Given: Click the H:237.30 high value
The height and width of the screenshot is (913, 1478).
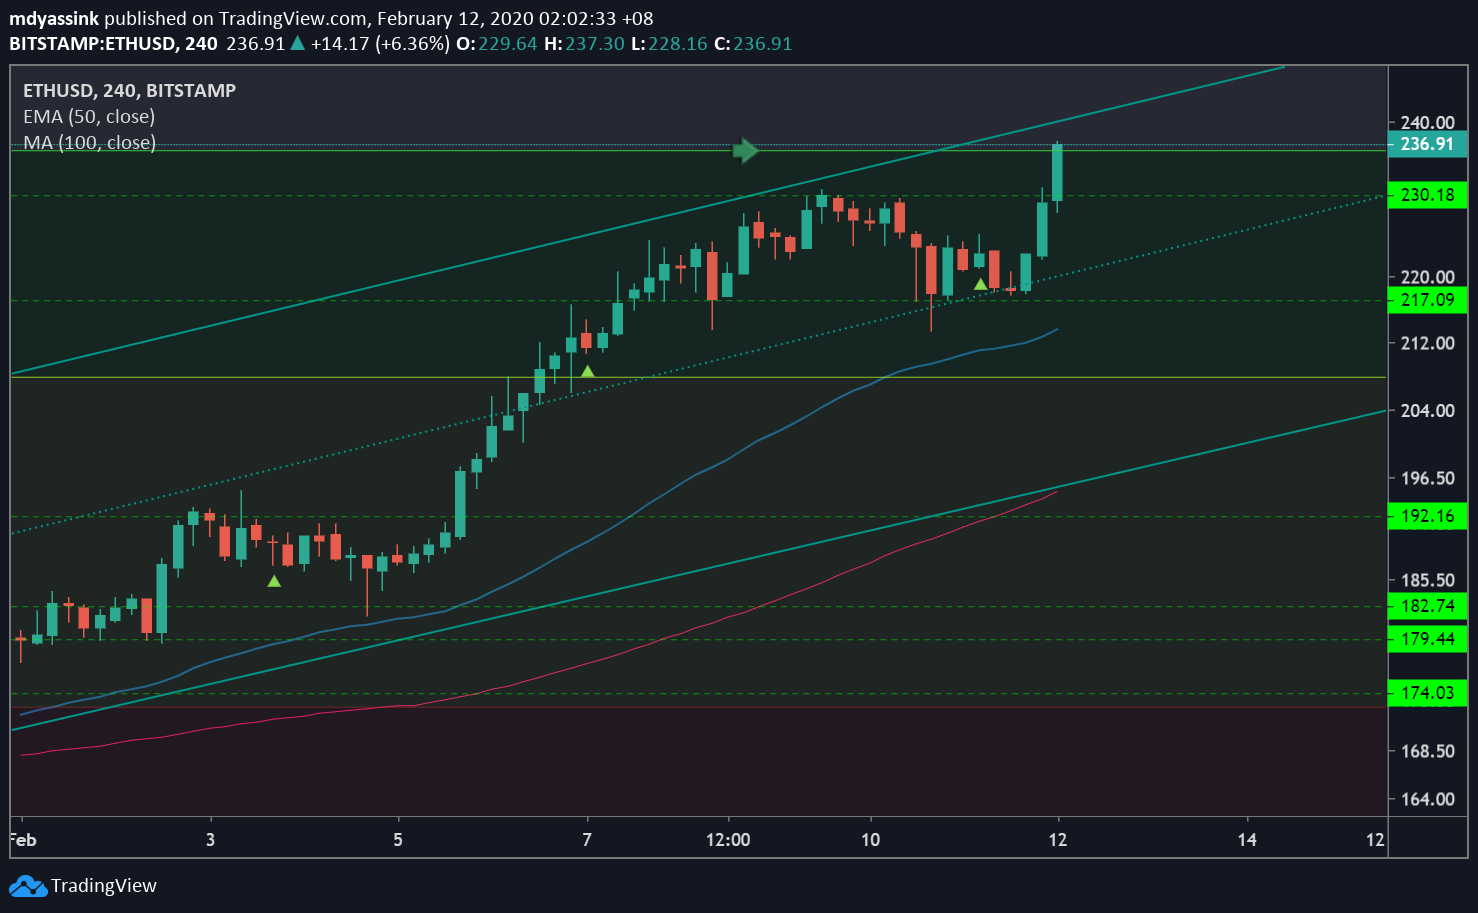Looking at the screenshot, I should [x=584, y=44].
